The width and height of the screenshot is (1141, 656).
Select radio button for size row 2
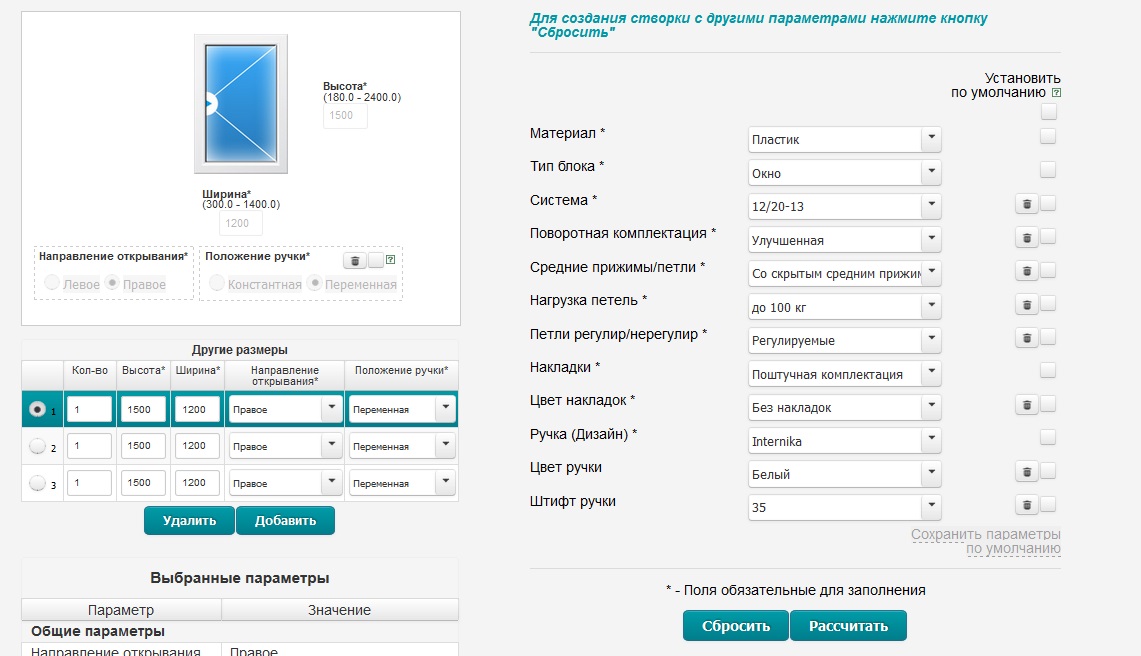coord(38,446)
